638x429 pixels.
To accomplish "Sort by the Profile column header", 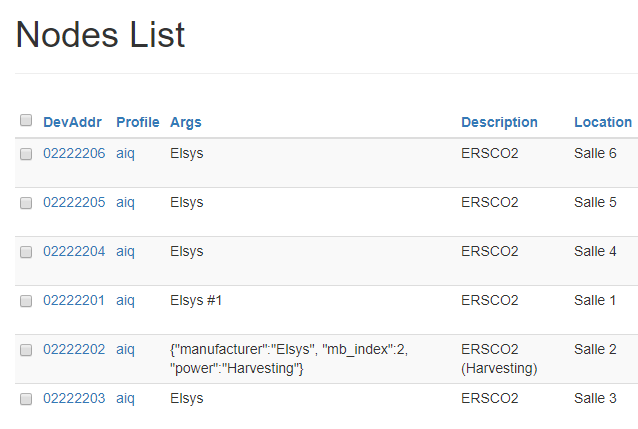I will tap(137, 122).
